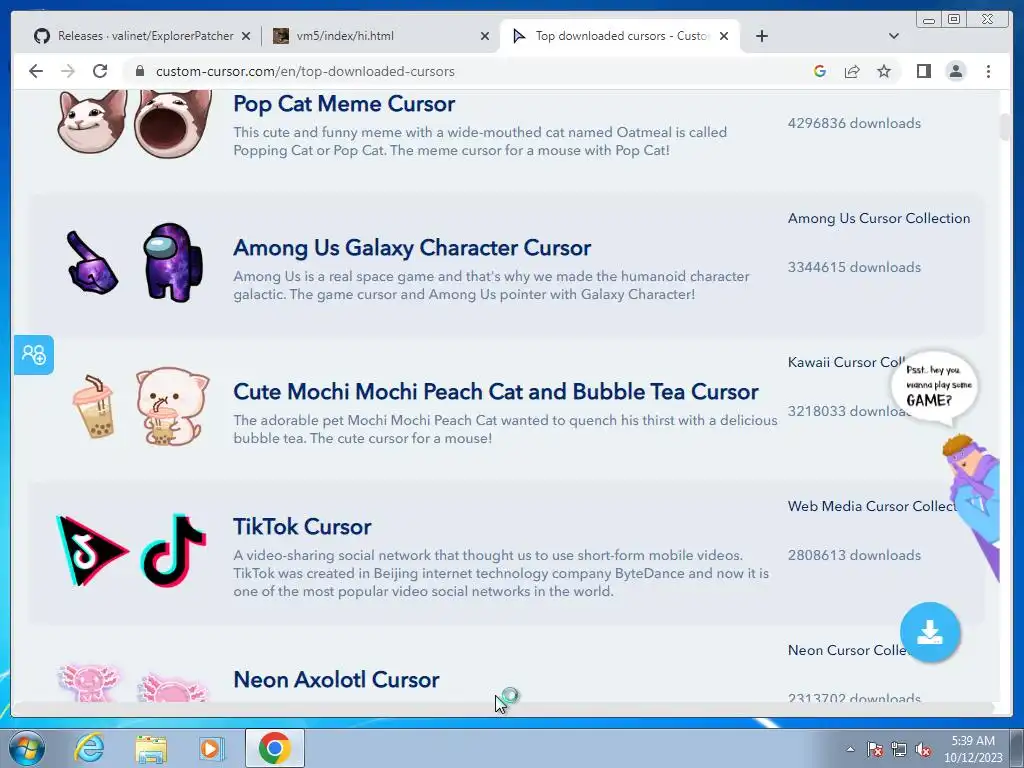Click the horizontal scrollbar at page bottom
Image resolution: width=1024 pixels, height=768 pixels.
point(503,708)
